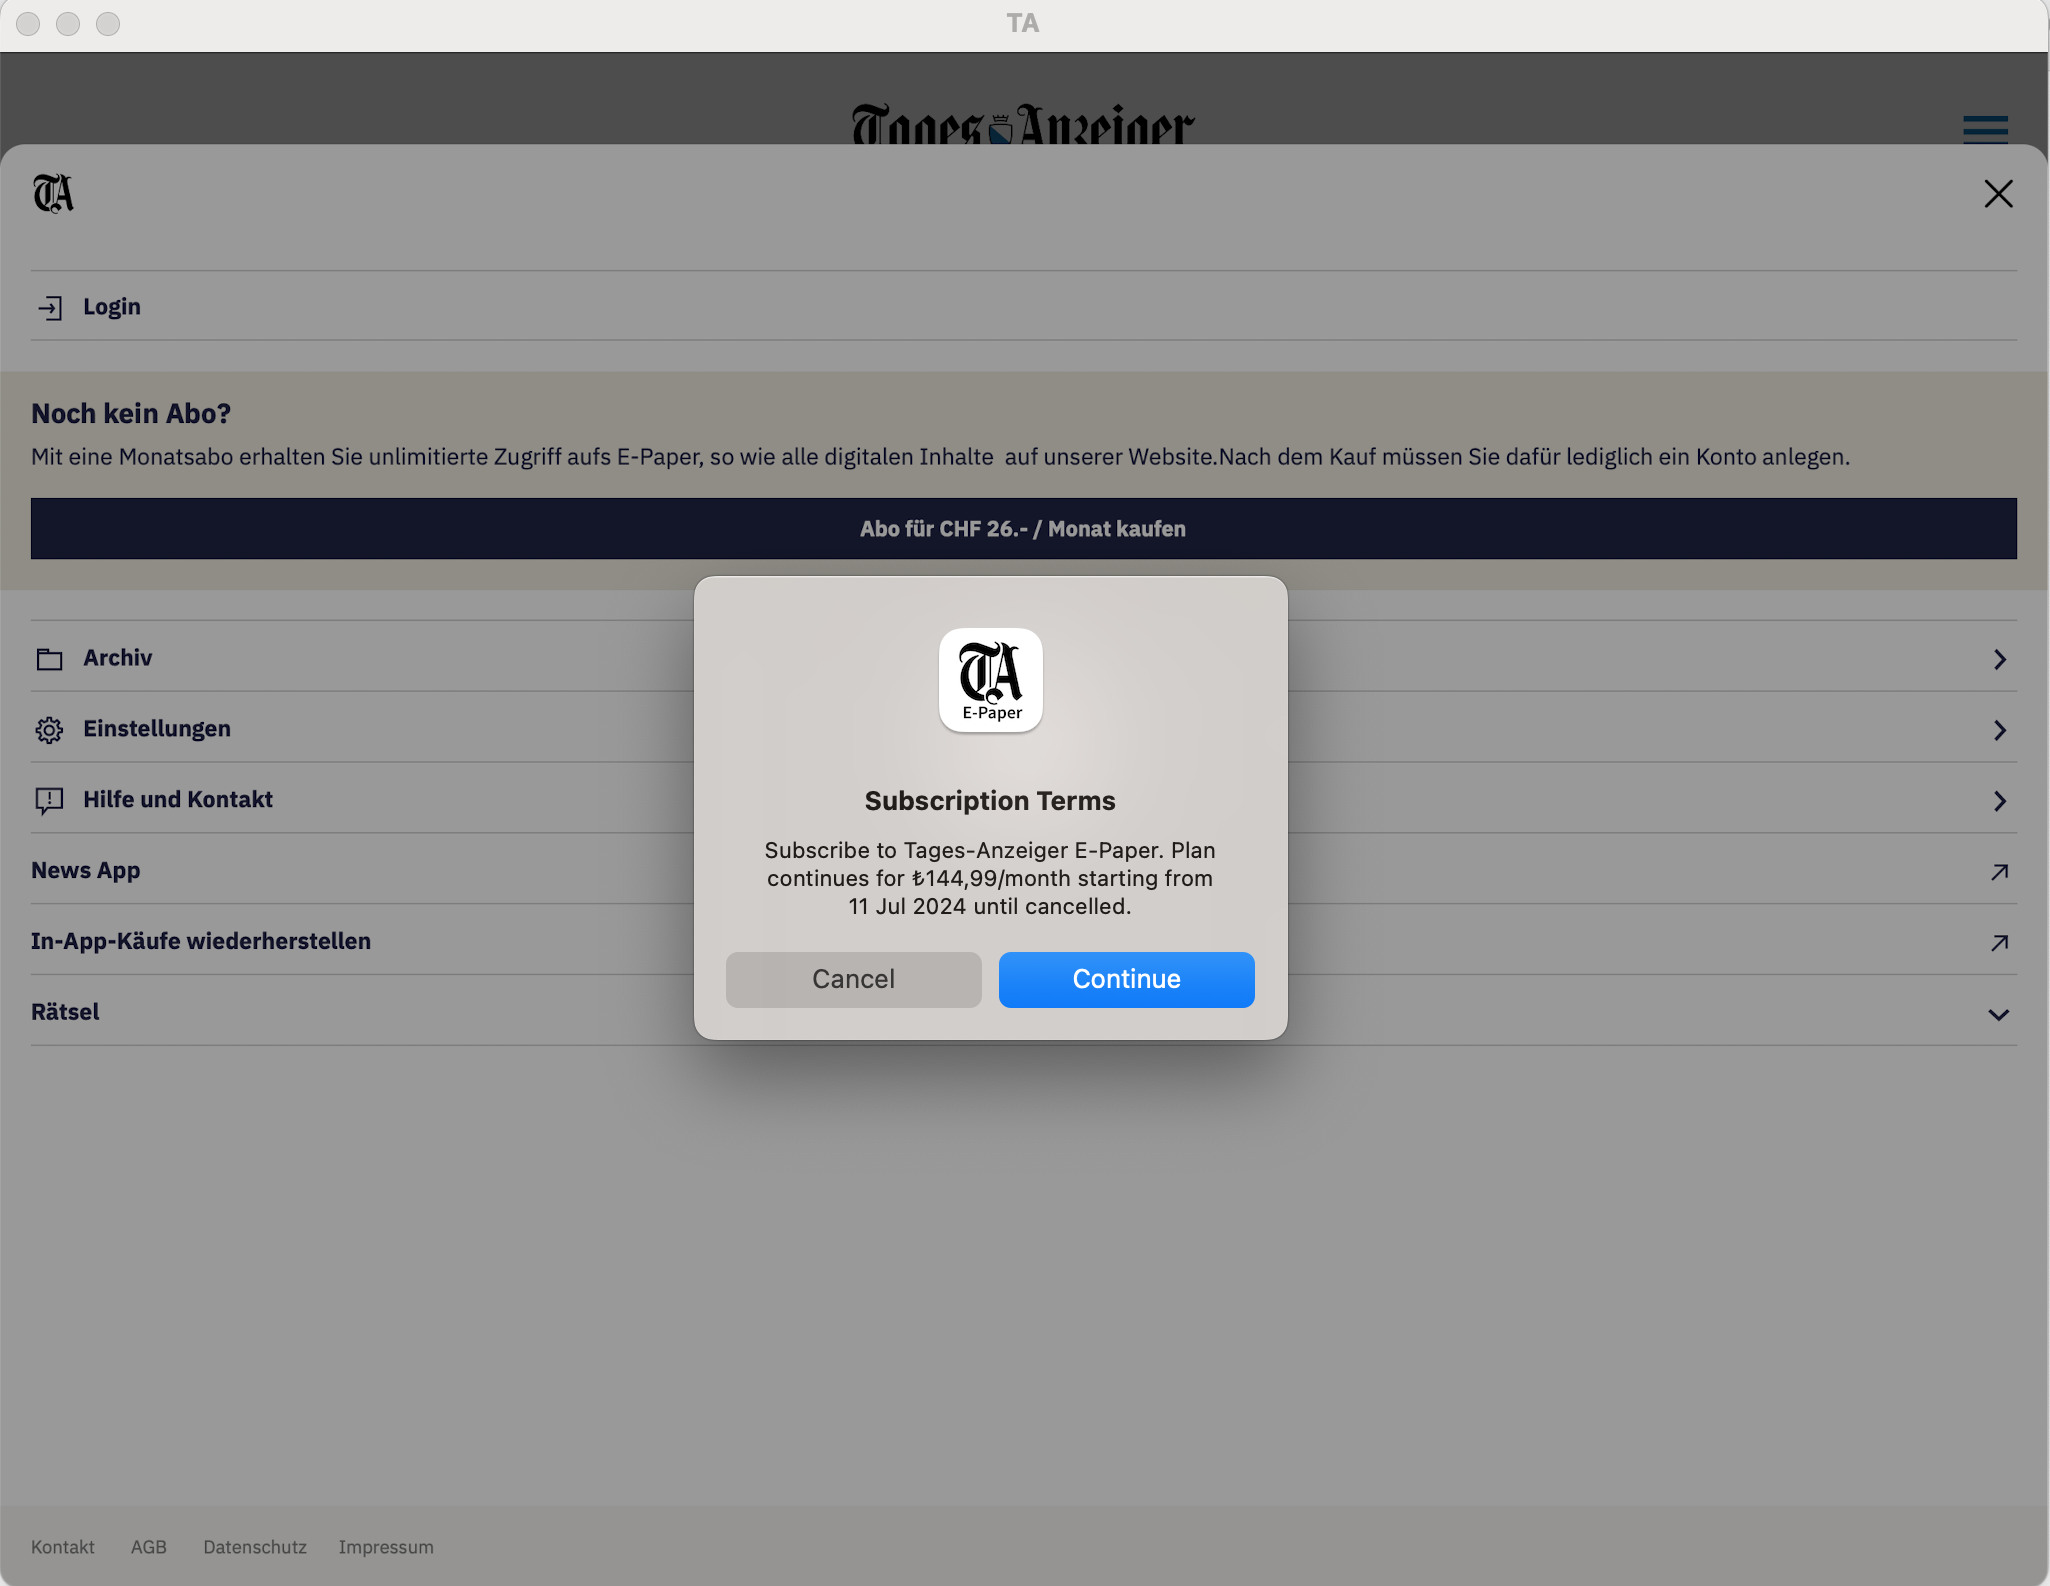Viewport: 2050px width, 1586px height.
Task: Expand the Rätsel section chevron
Action: point(1998,1014)
